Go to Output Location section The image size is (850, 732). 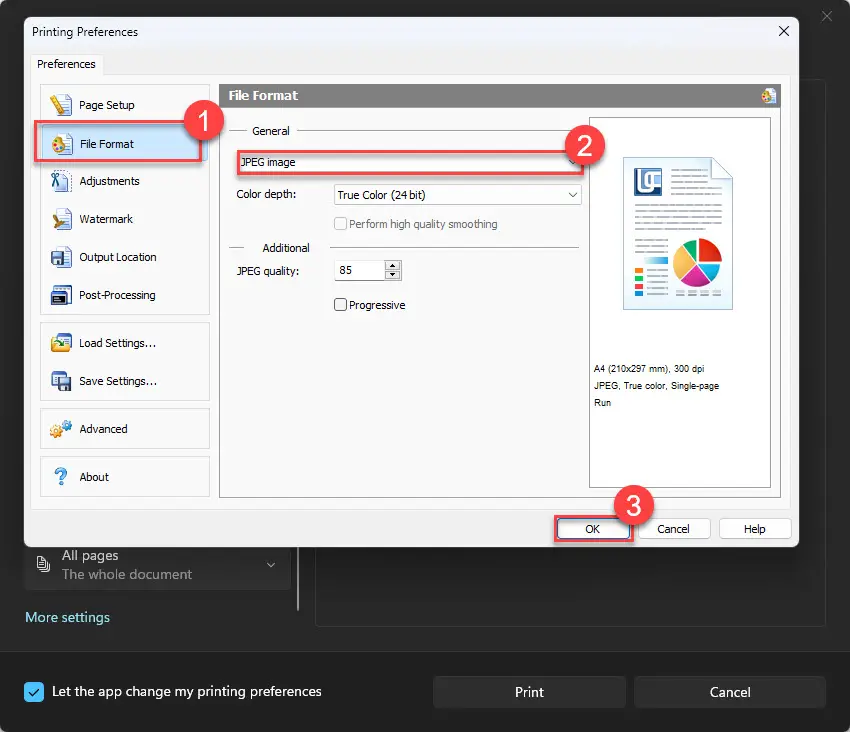tap(118, 257)
